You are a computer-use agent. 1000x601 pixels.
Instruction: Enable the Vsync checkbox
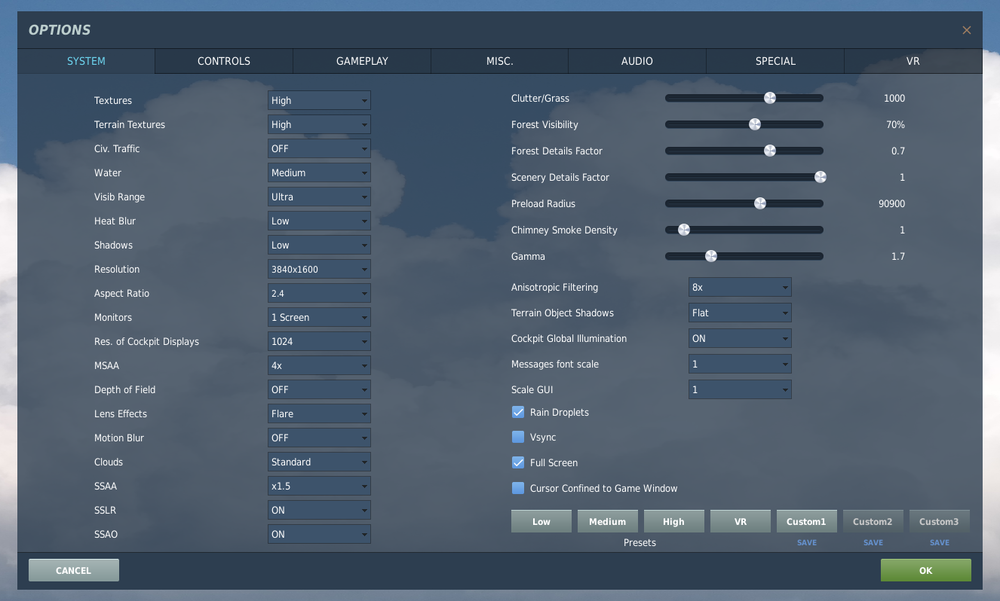[x=518, y=437]
